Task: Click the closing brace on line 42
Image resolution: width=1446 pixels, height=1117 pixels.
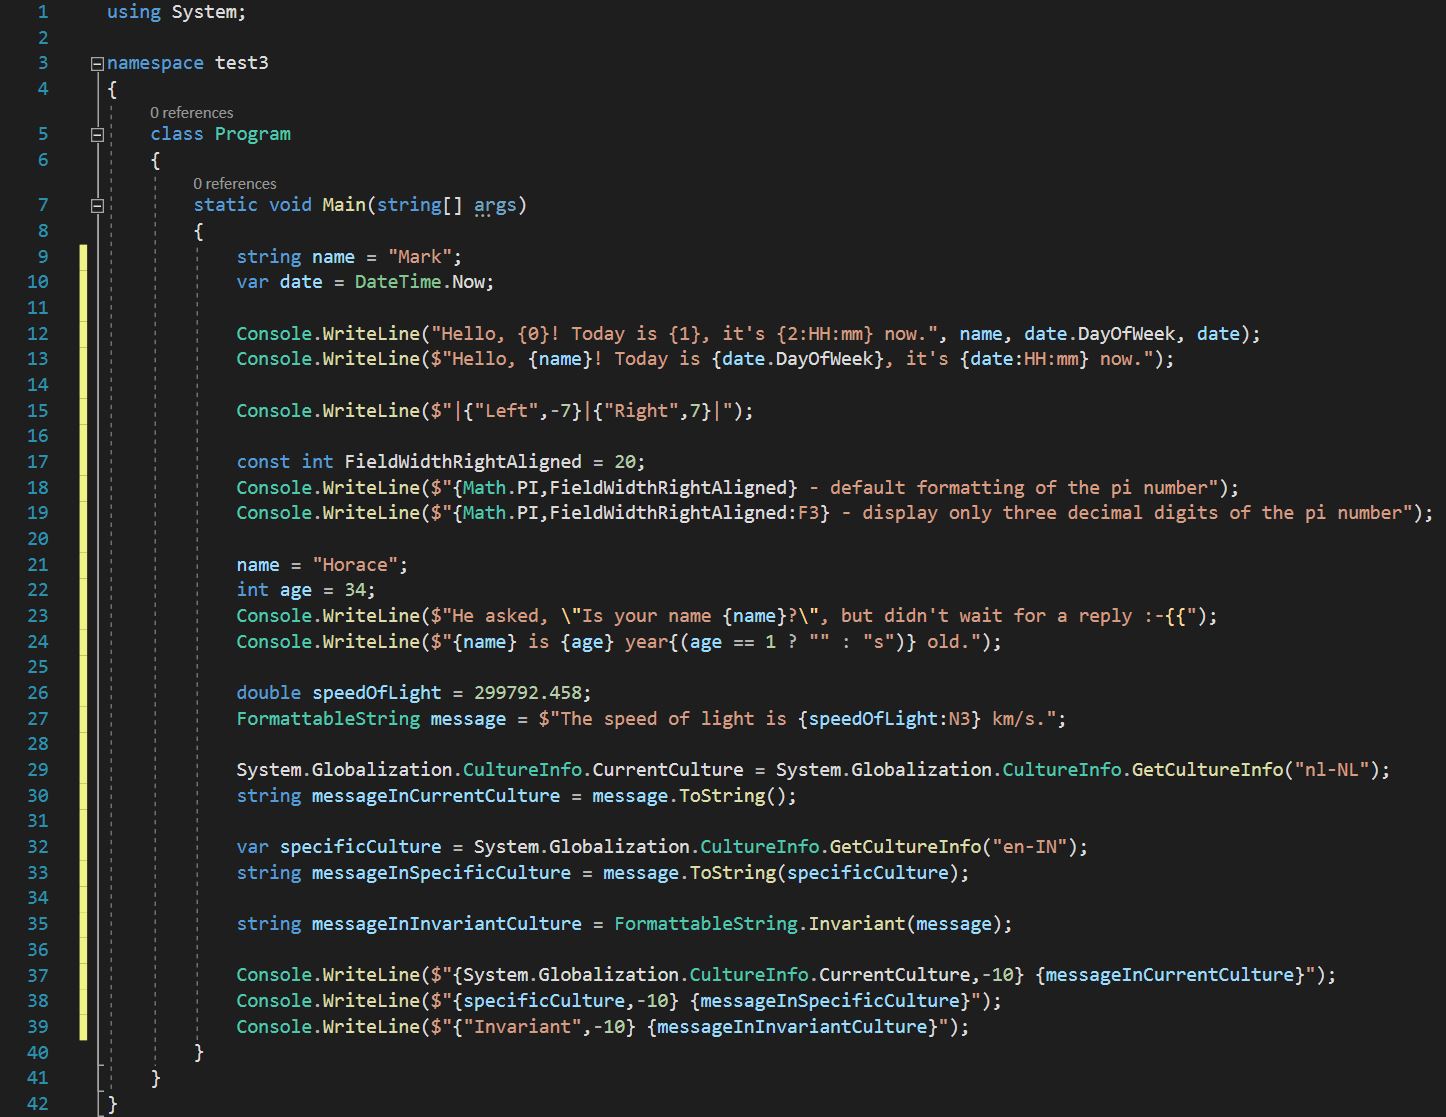Action: pyautogui.click(x=110, y=1103)
